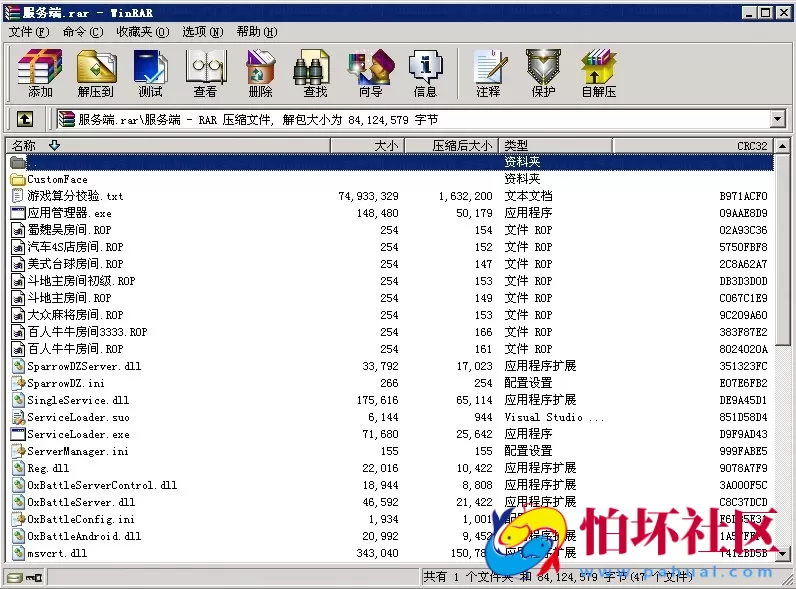Click the packed size value 1,632,200
This screenshot has height=589, width=796.
466,197
